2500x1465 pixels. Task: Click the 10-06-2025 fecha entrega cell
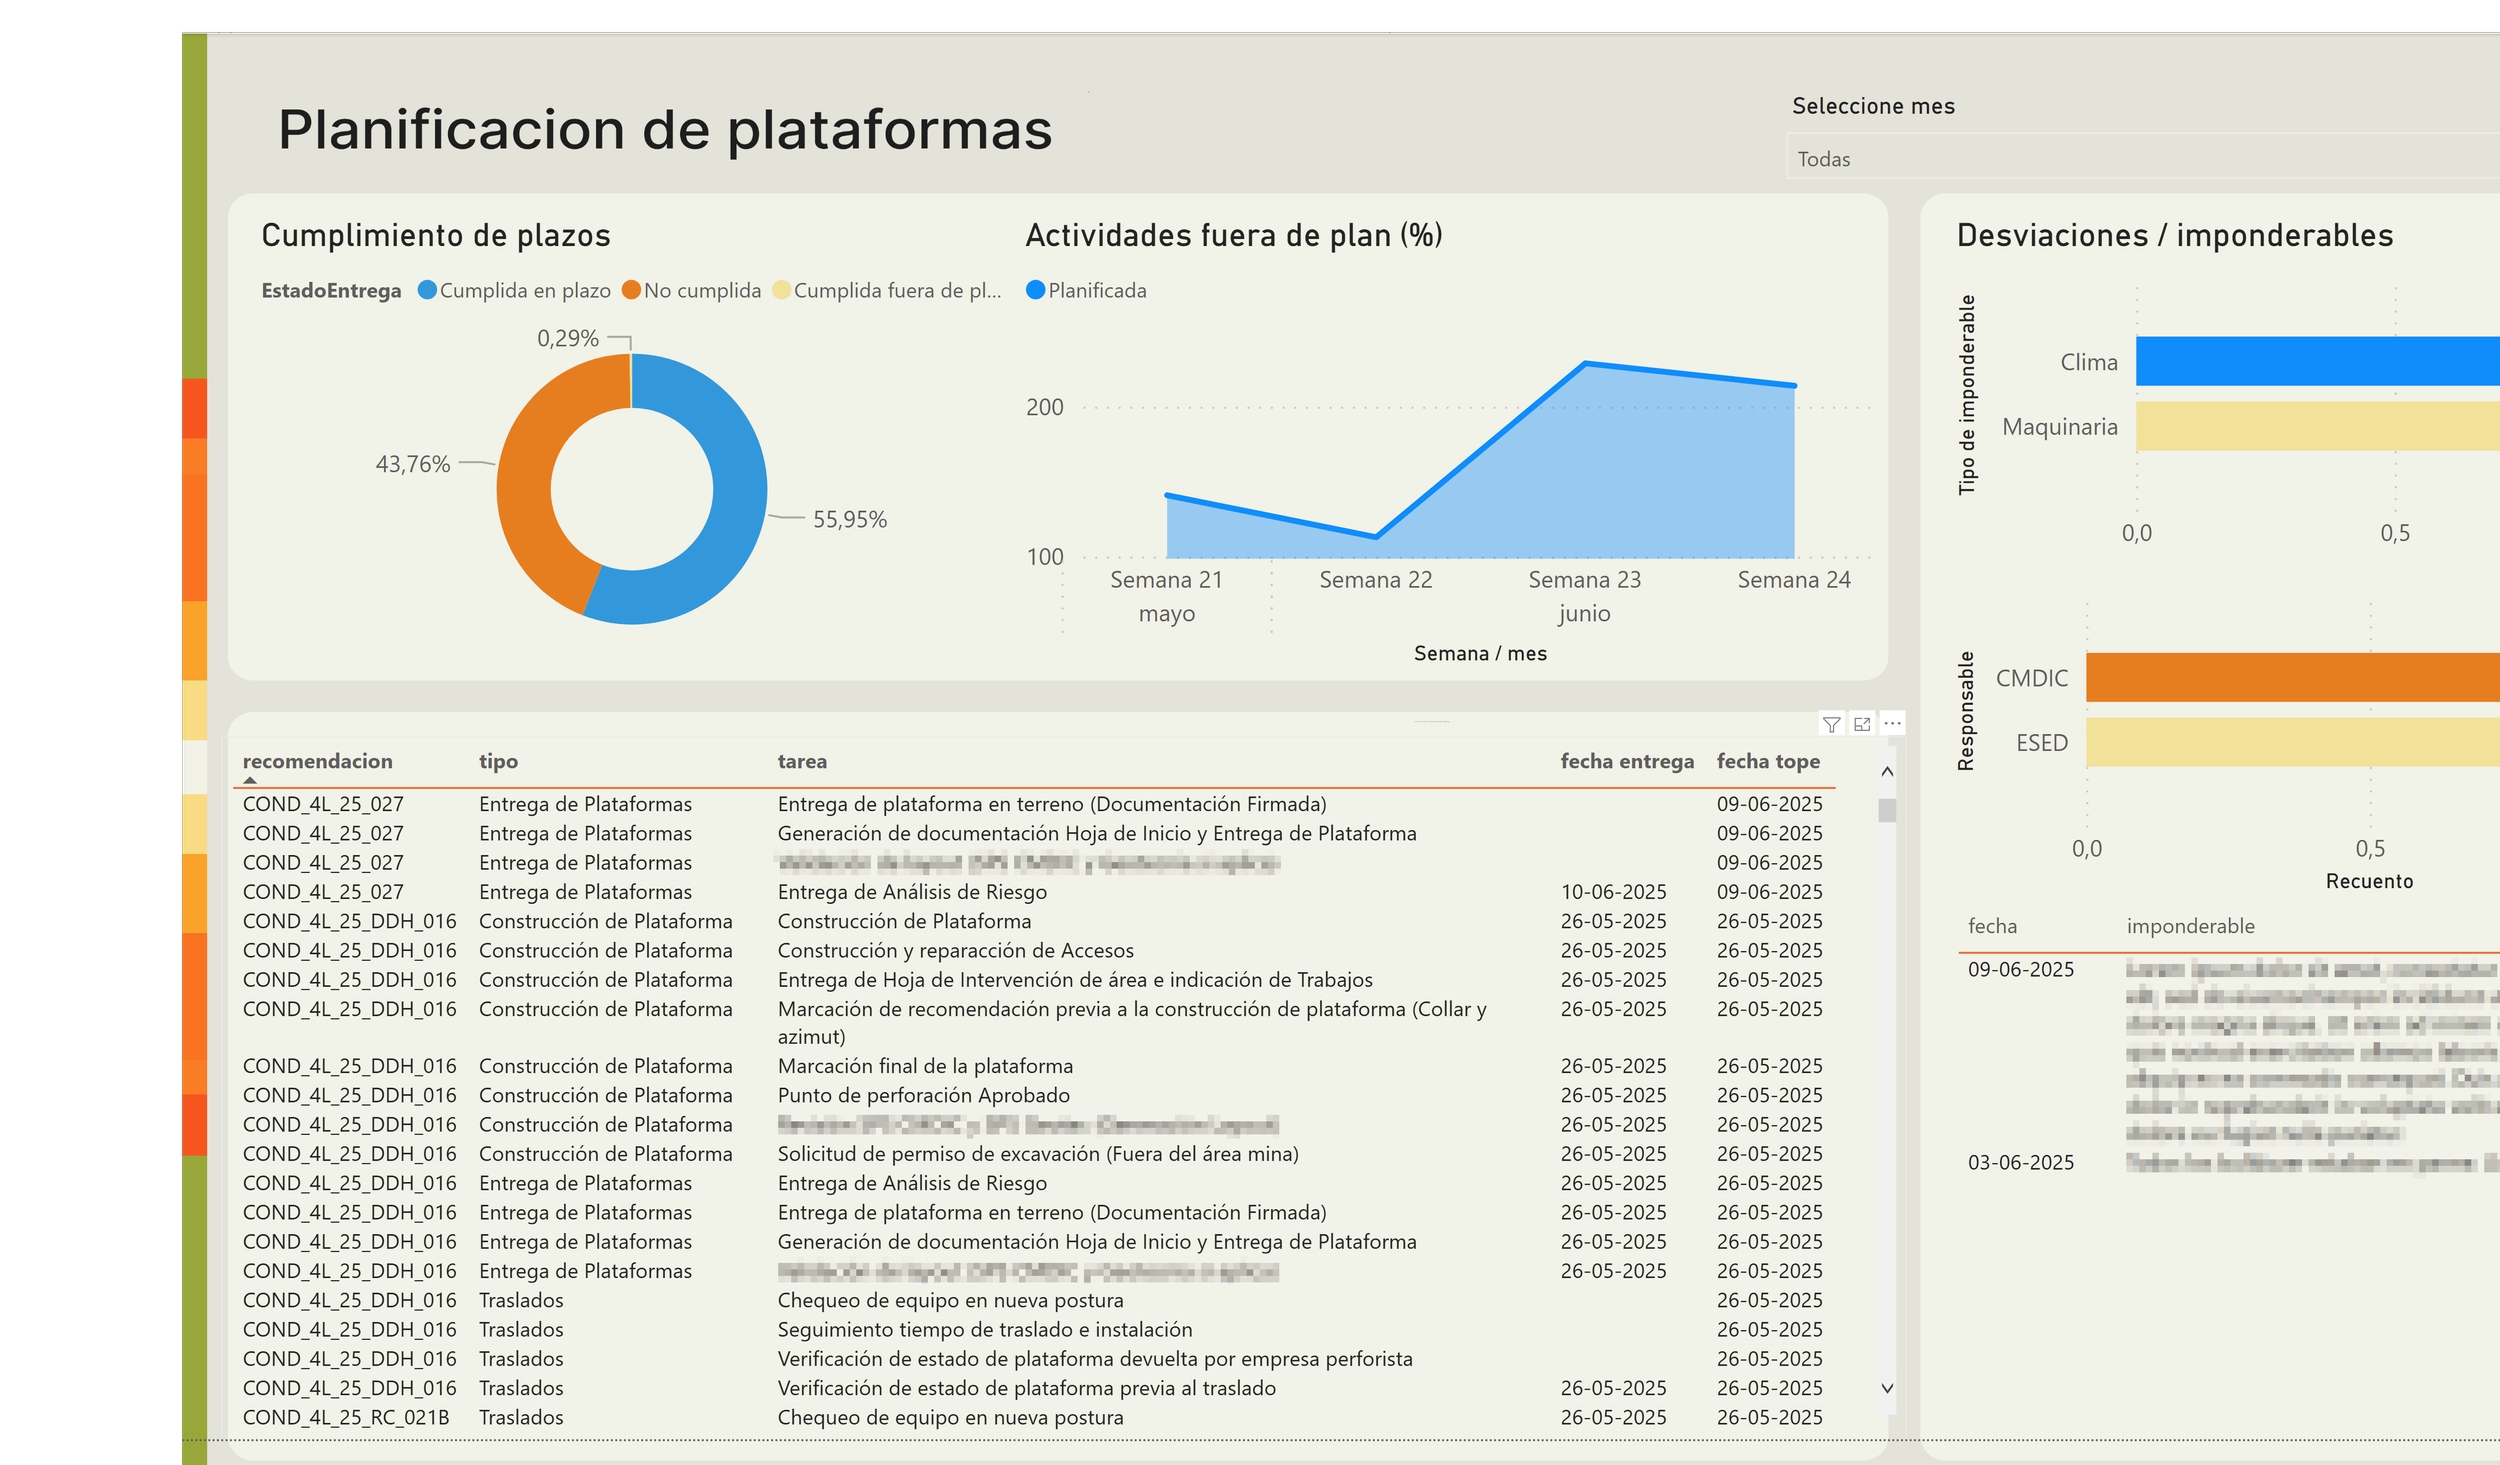point(1613,892)
